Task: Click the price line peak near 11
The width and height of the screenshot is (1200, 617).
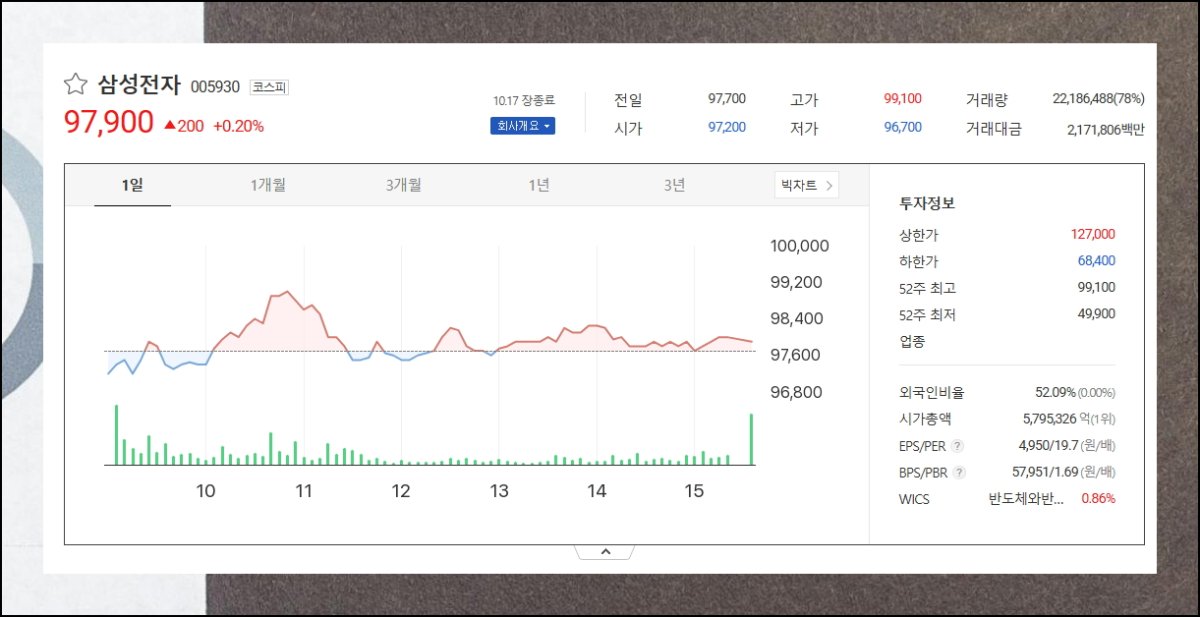Action: coord(287,292)
